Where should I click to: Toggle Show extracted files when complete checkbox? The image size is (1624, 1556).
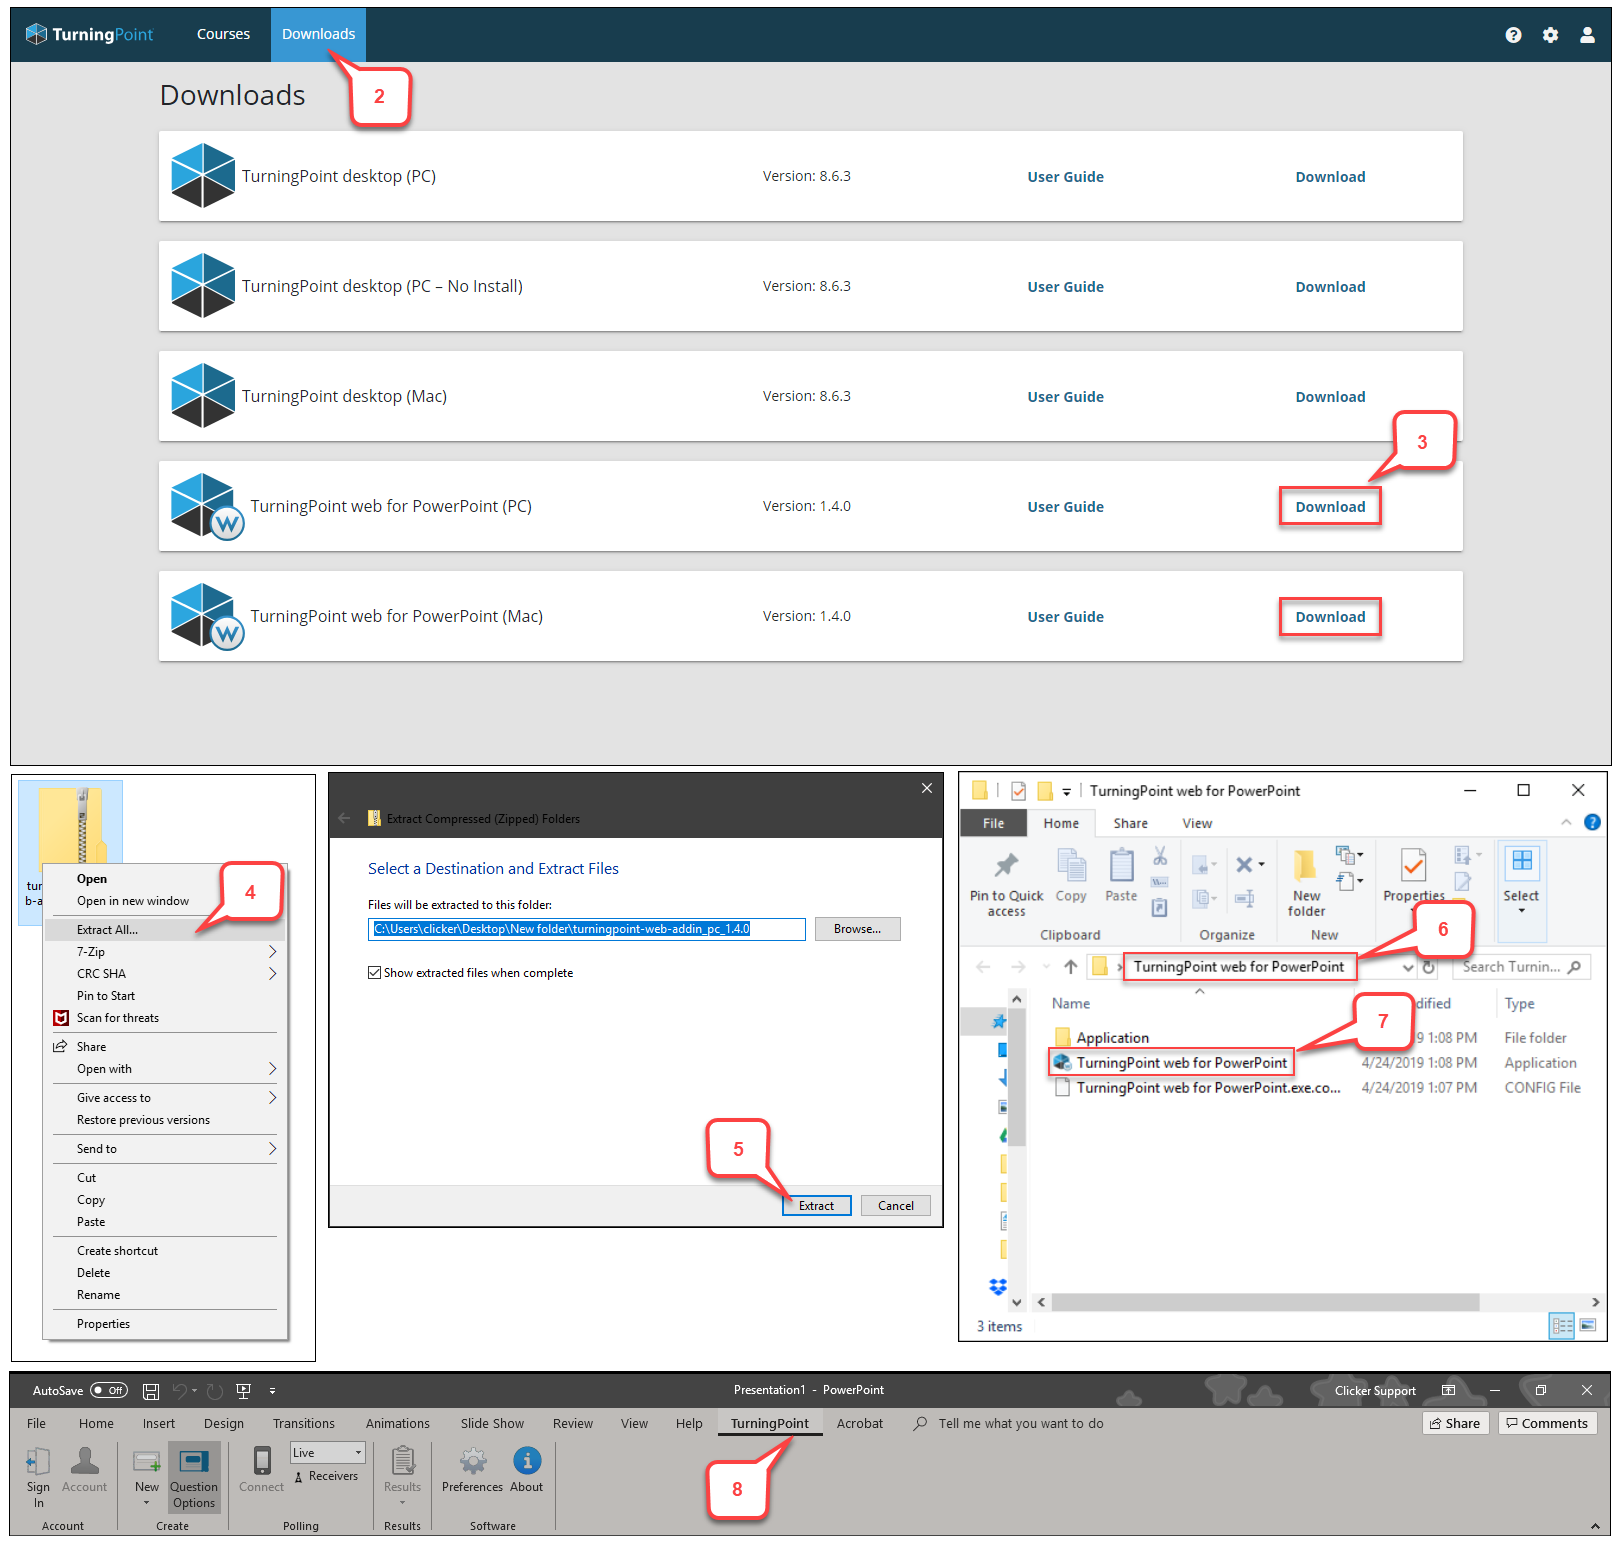(x=374, y=972)
